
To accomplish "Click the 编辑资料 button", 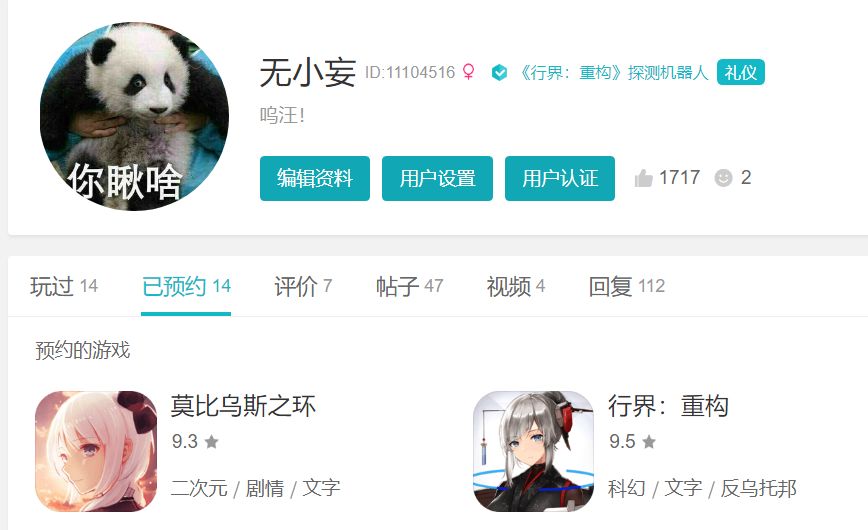I will click(315, 178).
